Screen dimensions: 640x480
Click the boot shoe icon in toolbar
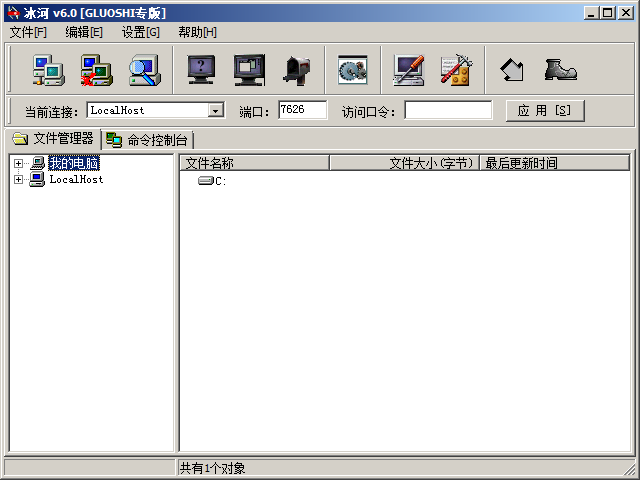click(x=560, y=70)
